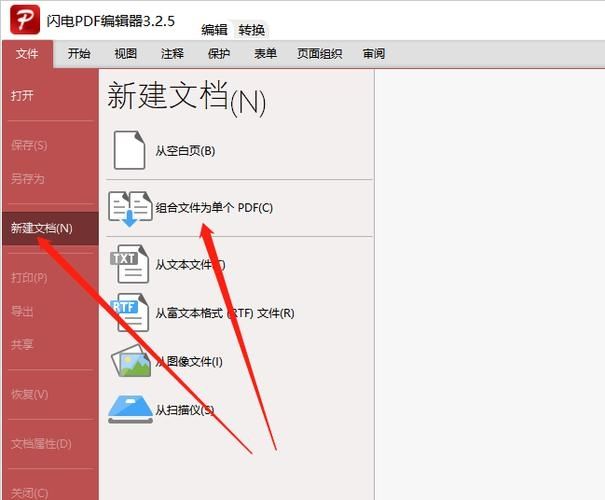605x500 pixels.
Task: Open the 文件 tab
Action: click(x=27, y=54)
